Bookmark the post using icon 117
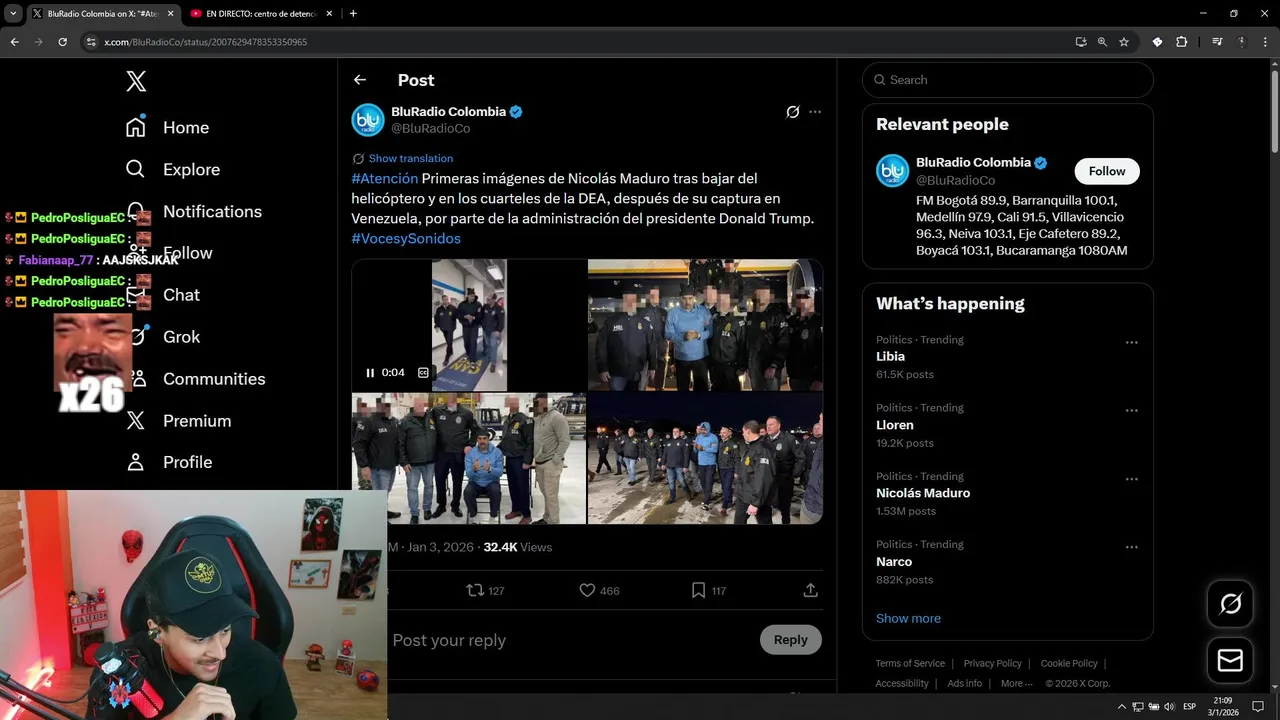The width and height of the screenshot is (1280, 720). tap(698, 590)
